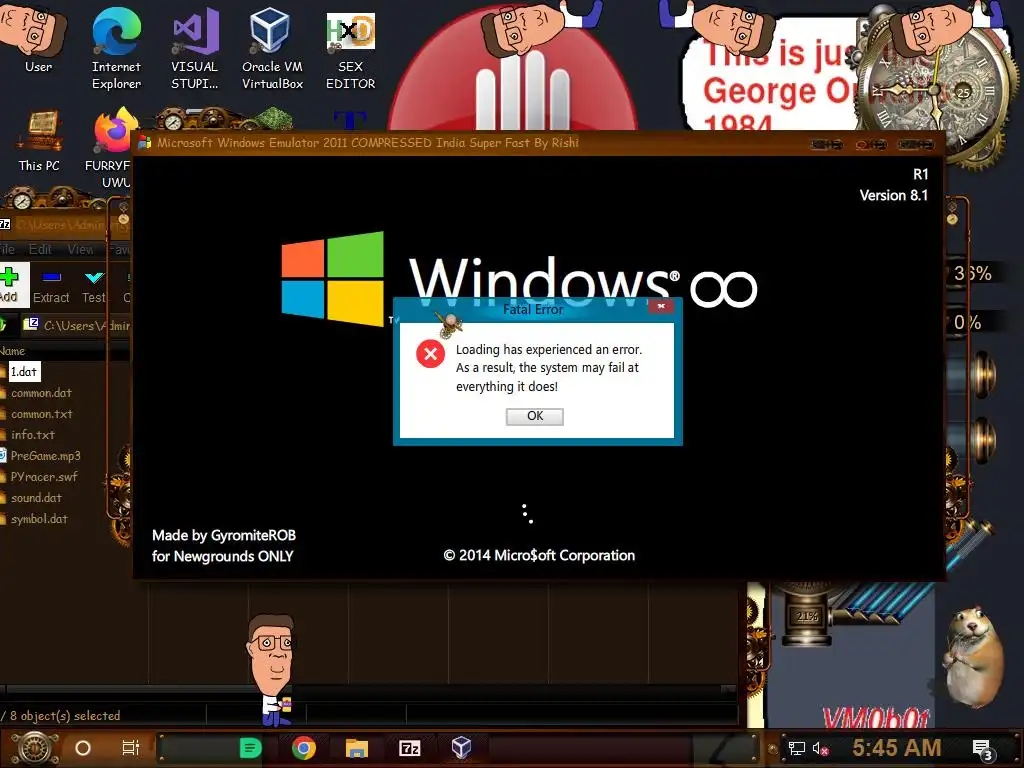Select PreGame.mp3 file

point(45,456)
